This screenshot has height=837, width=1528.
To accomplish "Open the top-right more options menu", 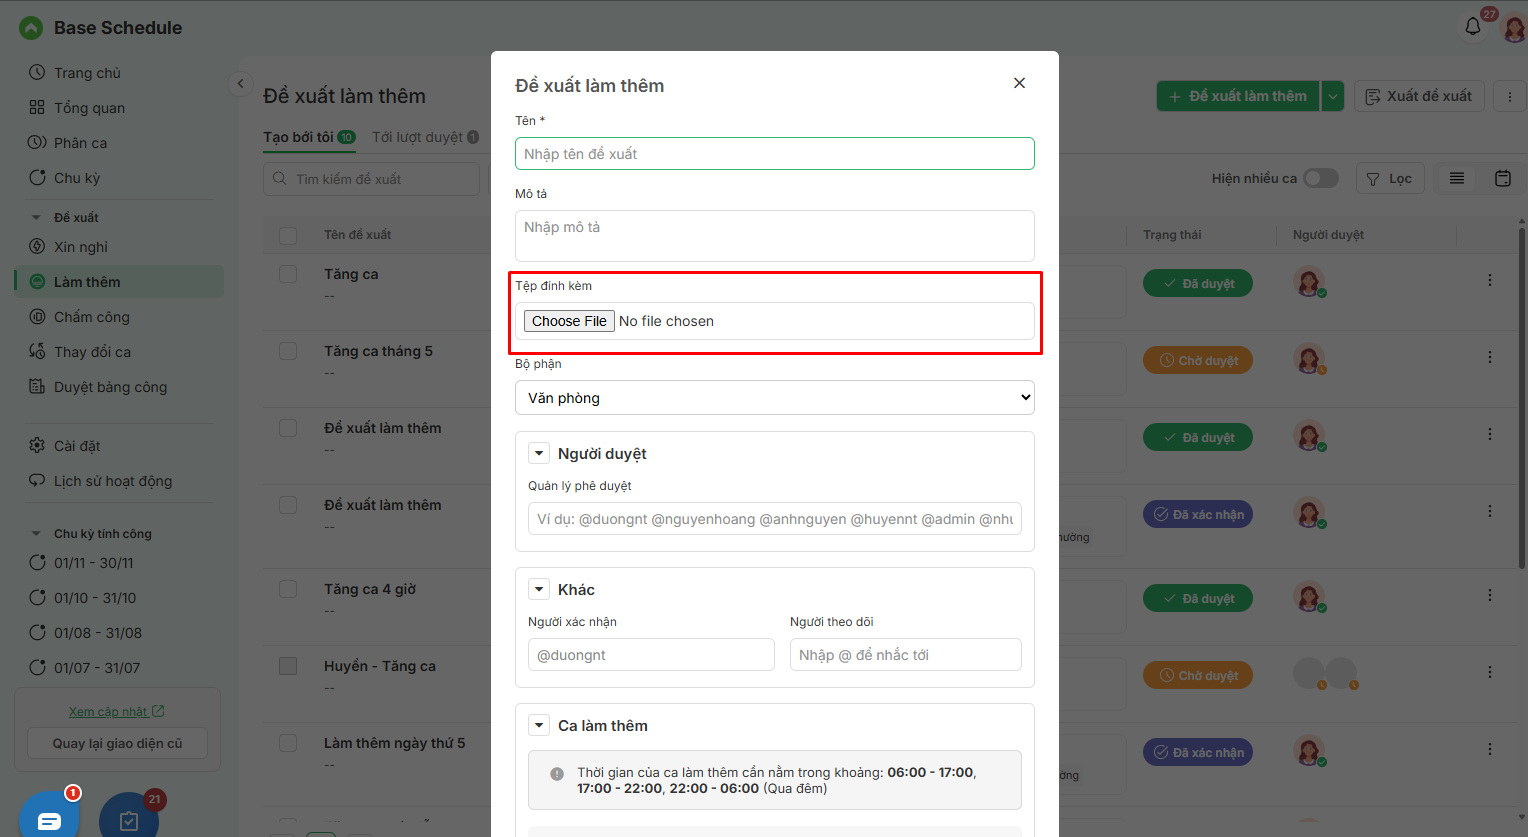I will [x=1510, y=96].
